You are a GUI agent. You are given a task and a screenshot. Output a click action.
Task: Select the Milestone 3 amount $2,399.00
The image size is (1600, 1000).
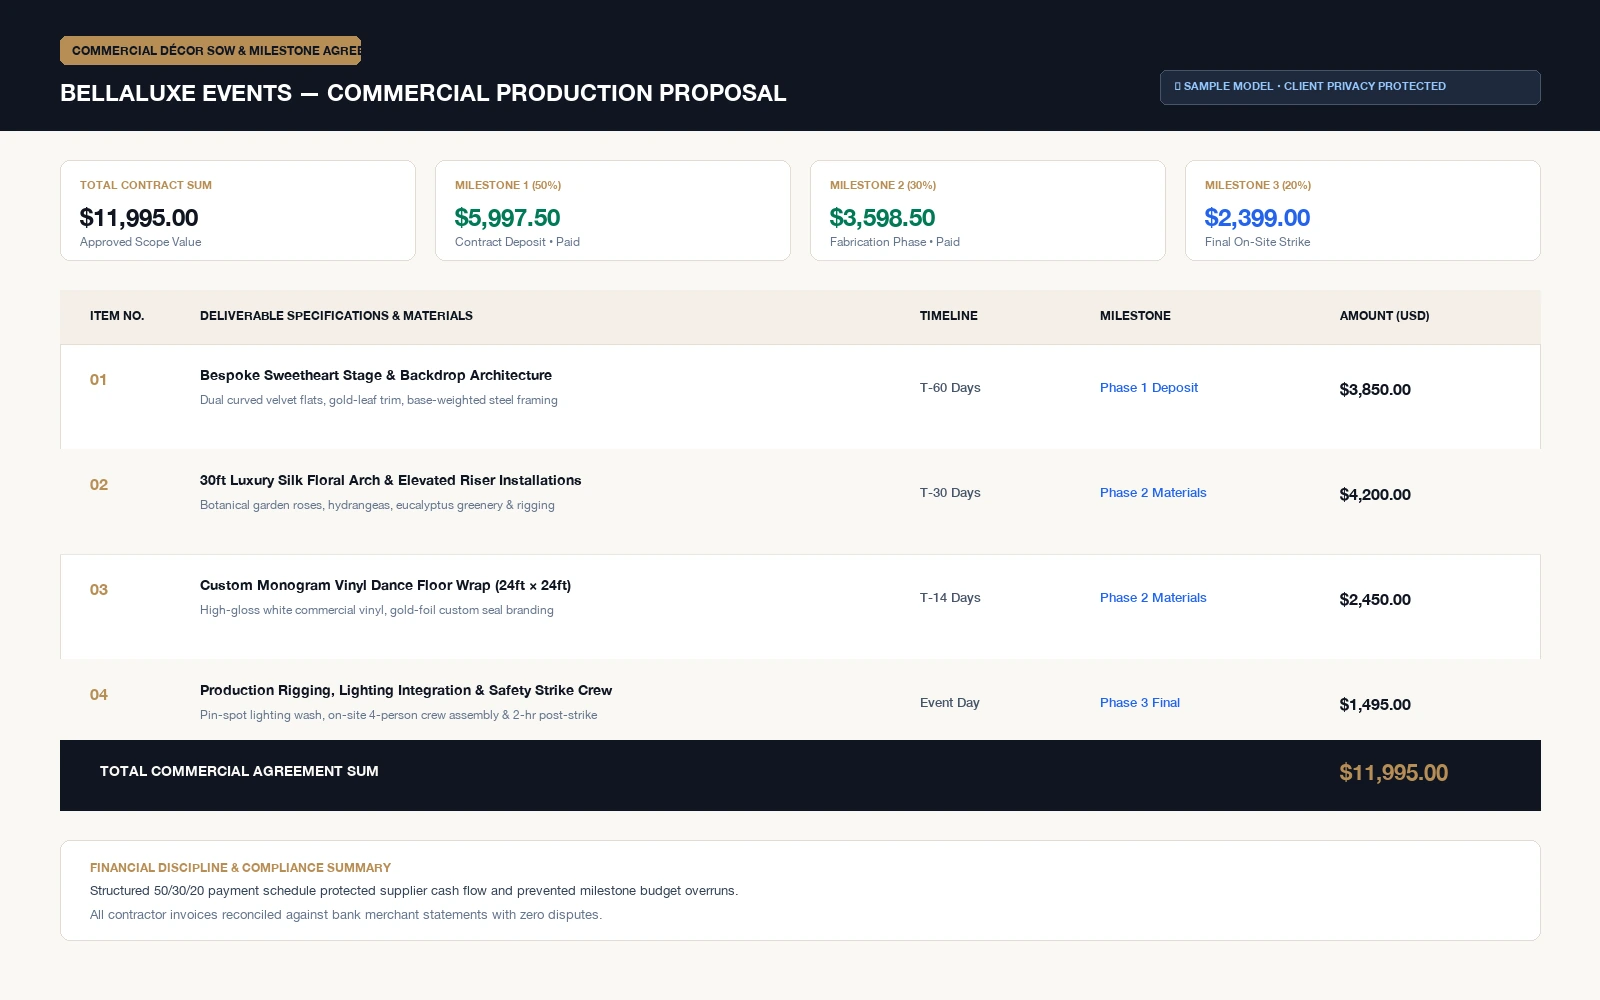(x=1257, y=218)
